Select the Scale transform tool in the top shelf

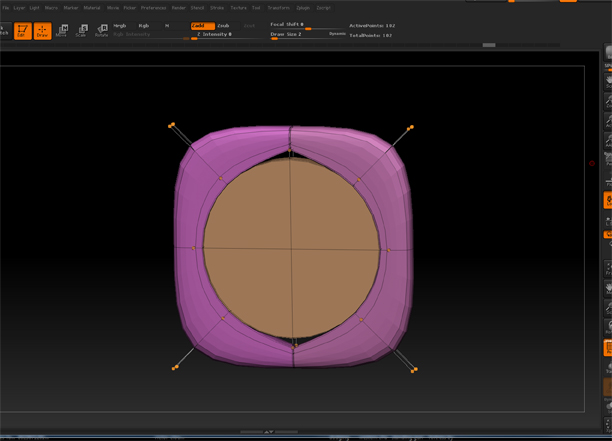tap(82, 31)
